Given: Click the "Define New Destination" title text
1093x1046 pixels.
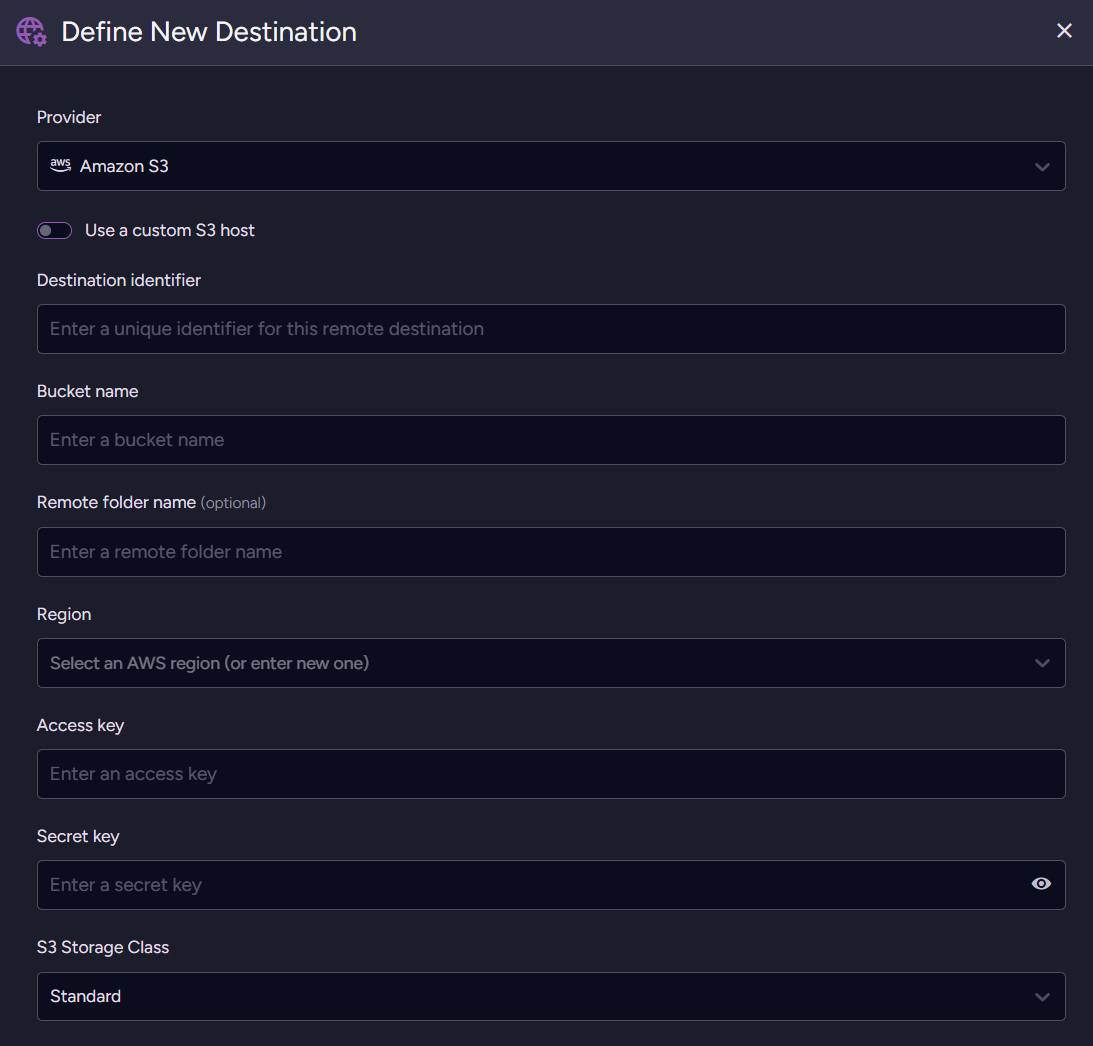Looking at the screenshot, I should pos(208,32).
